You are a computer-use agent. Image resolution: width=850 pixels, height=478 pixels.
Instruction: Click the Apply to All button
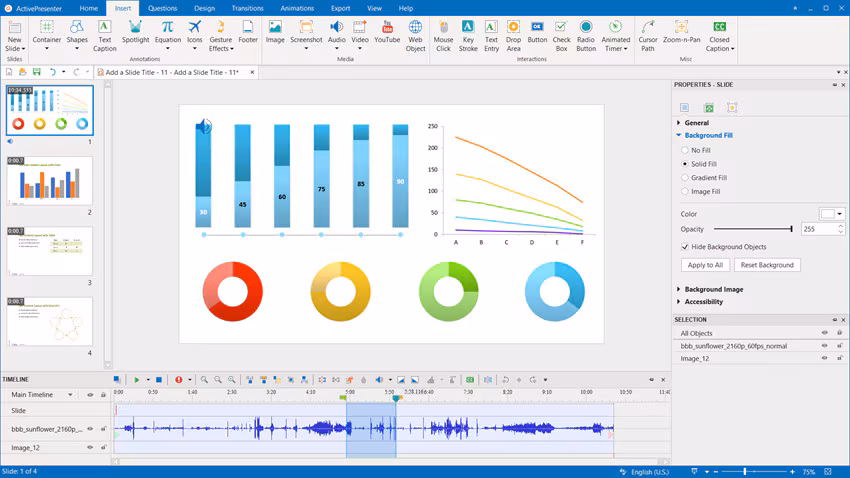705,265
